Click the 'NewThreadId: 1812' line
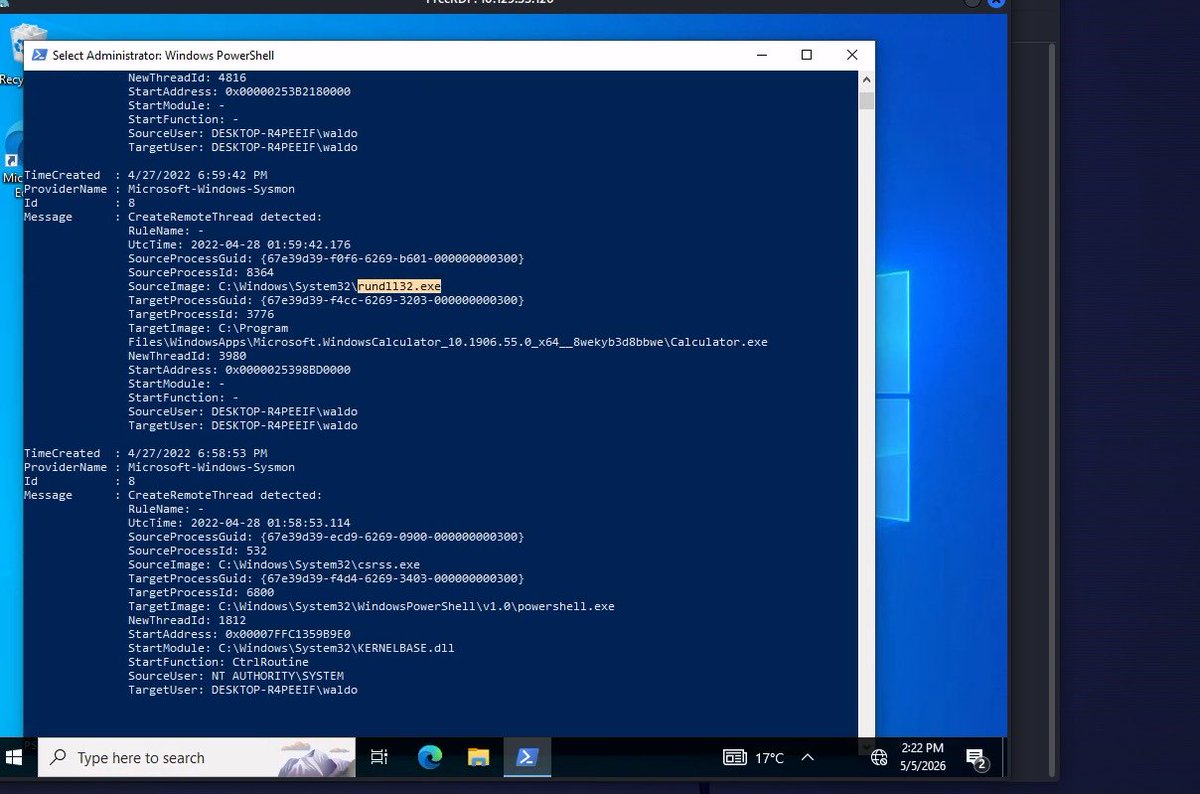1200x794 pixels. click(x=187, y=621)
